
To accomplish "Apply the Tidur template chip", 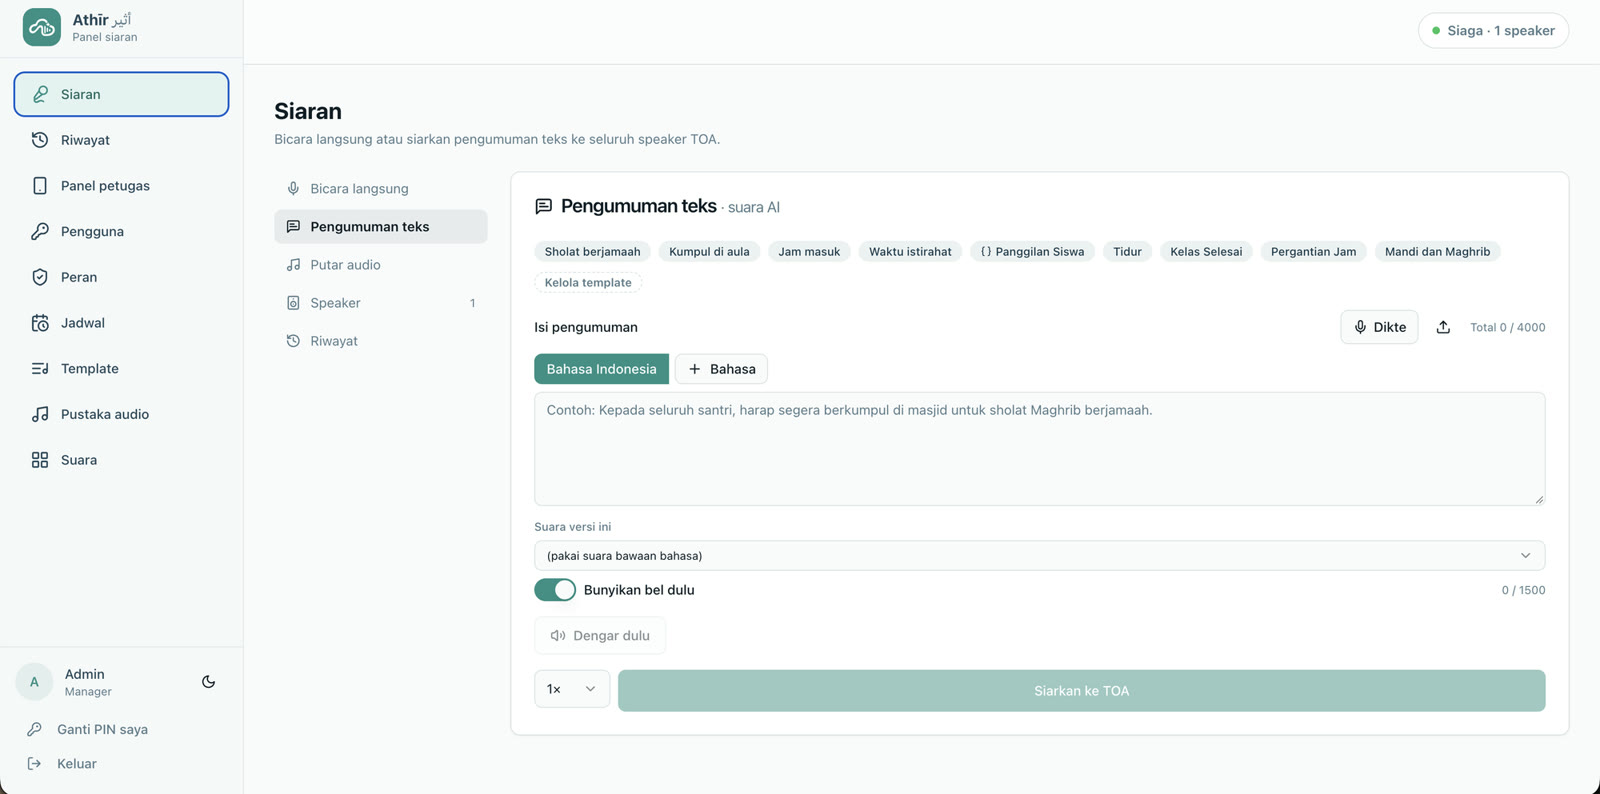I will pyautogui.click(x=1127, y=252).
